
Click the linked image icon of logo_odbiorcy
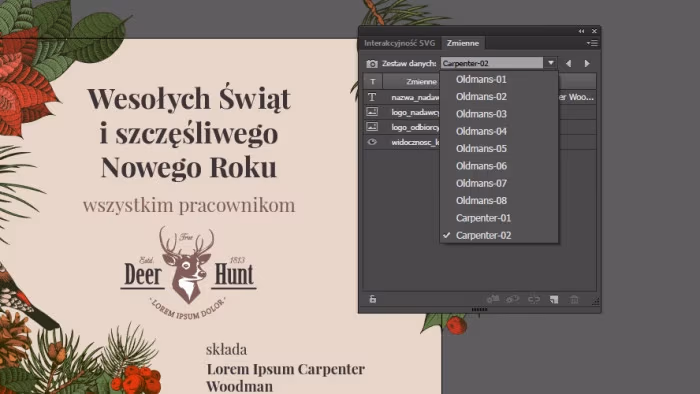coord(372,127)
